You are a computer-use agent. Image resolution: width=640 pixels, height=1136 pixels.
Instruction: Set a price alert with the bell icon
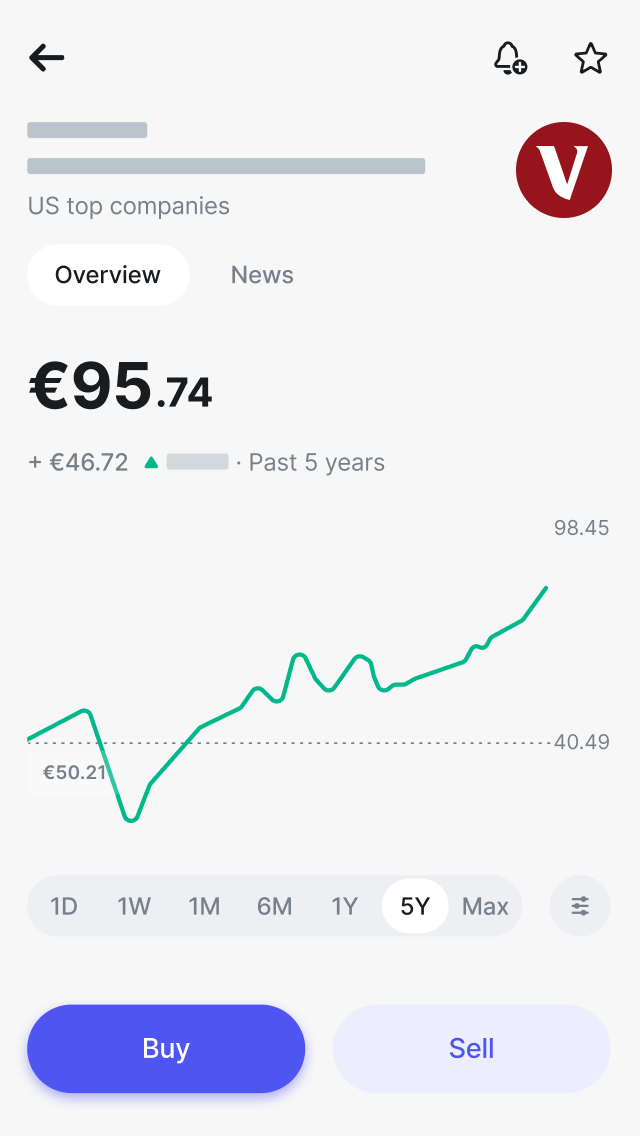pyautogui.click(x=506, y=55)
